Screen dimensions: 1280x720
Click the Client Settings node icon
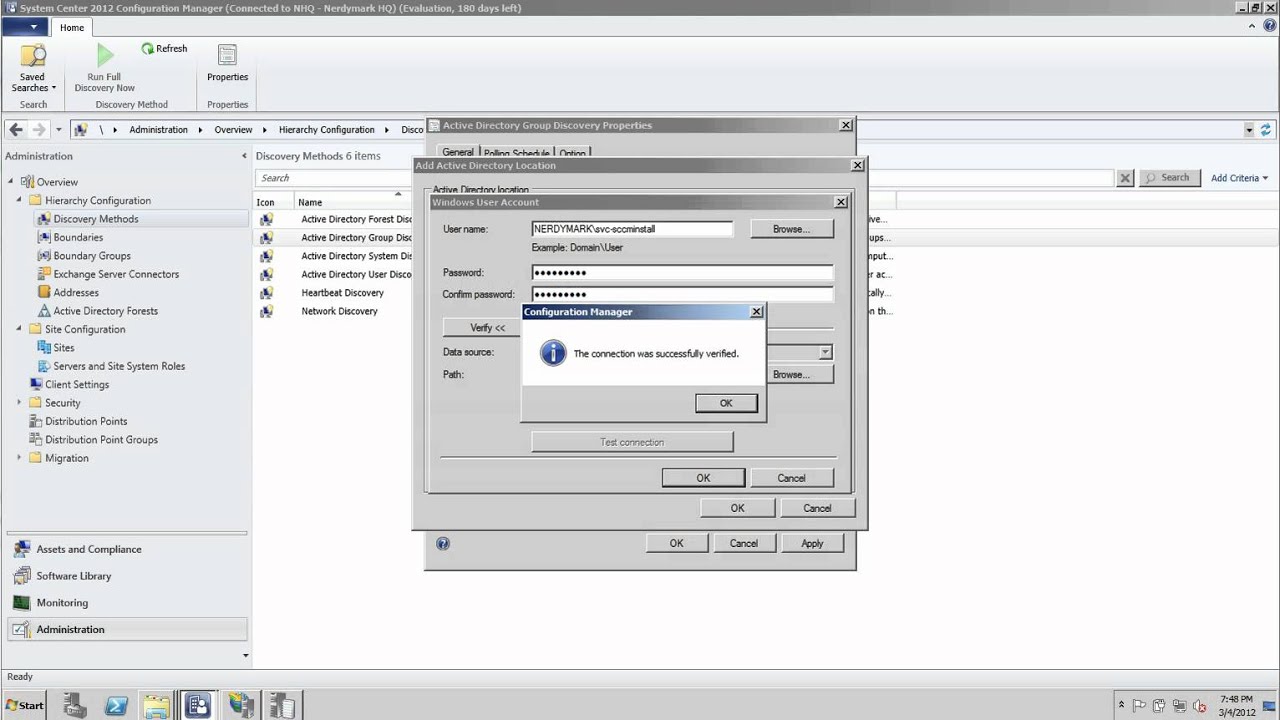pyautogui.click(x=36, y=384)
